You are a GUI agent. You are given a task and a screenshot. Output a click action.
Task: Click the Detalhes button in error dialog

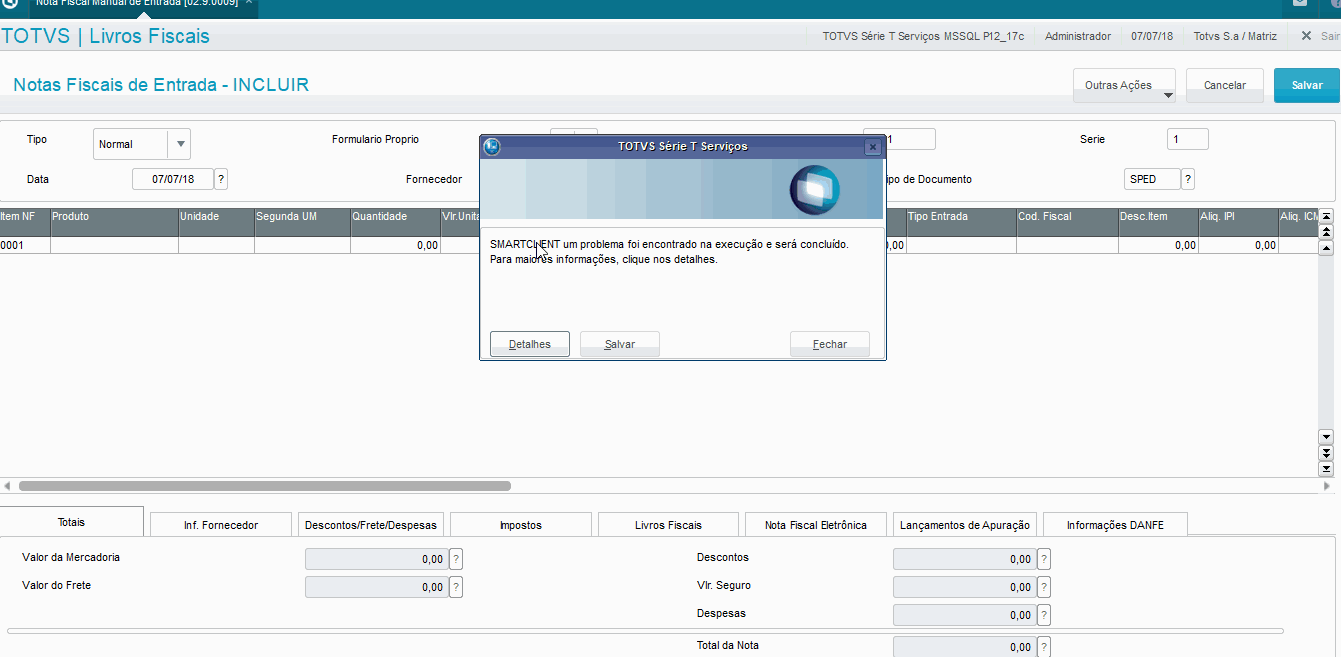pyautogui.click(x=530, y=344)
